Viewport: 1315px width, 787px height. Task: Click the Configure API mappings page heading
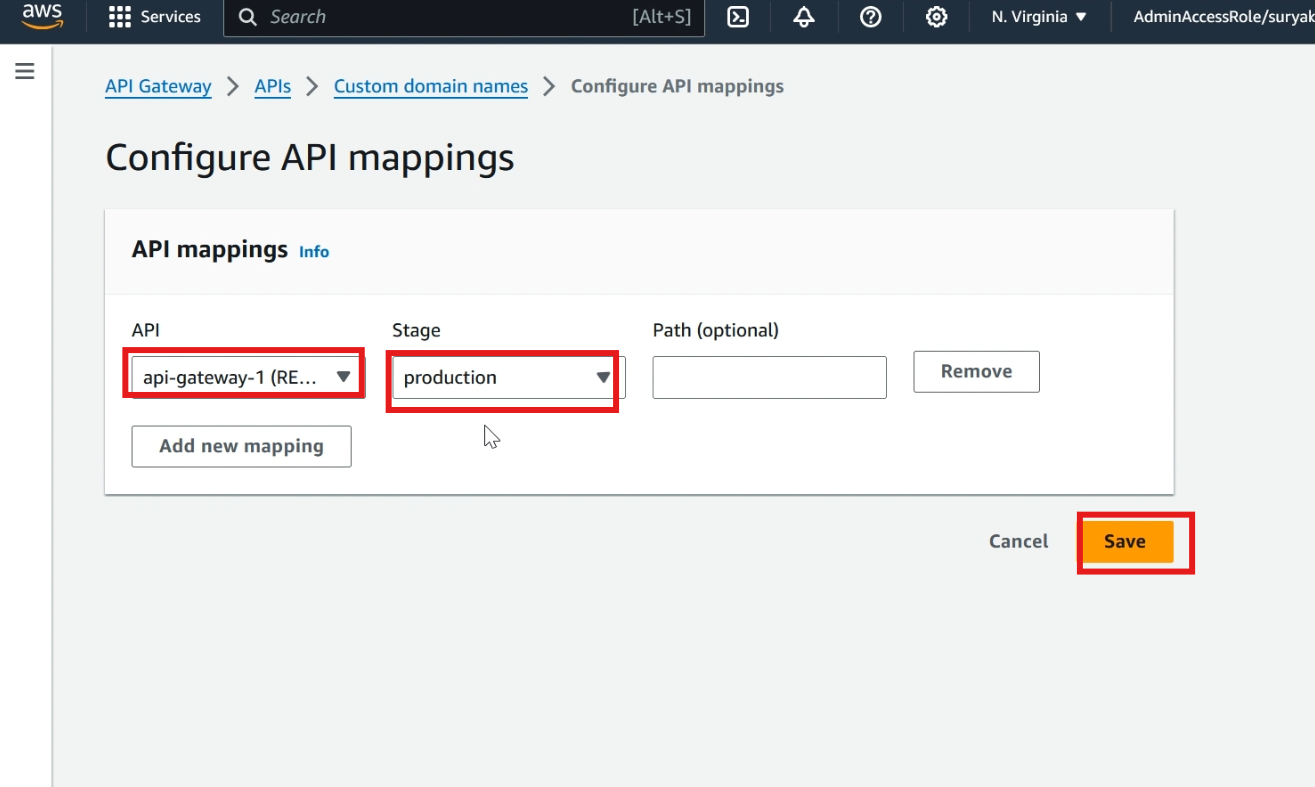click(310, 158)
